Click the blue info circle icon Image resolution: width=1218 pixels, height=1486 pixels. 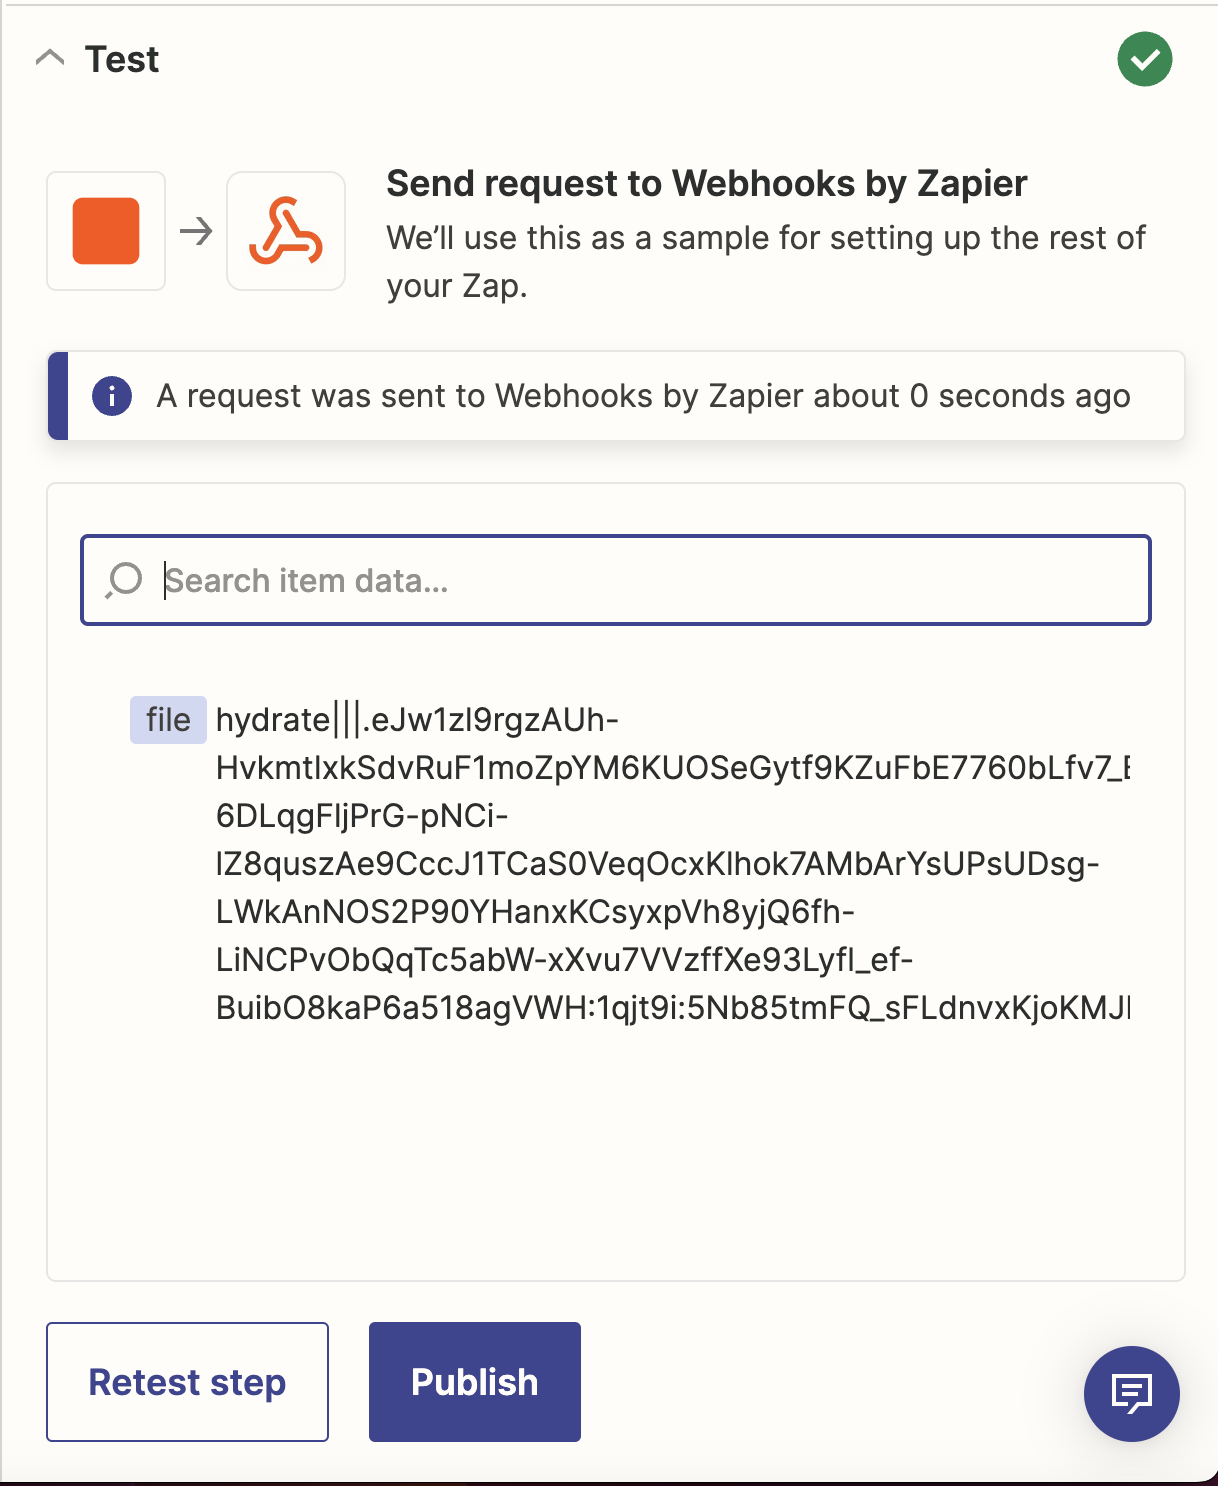[112, 396]
